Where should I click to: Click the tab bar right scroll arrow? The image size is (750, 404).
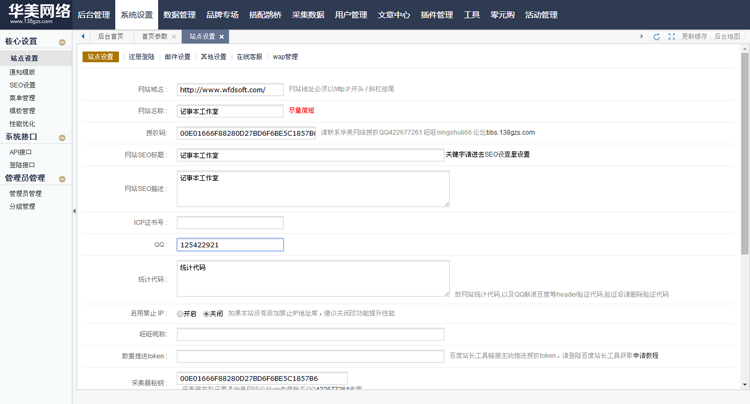click(641, 36)
